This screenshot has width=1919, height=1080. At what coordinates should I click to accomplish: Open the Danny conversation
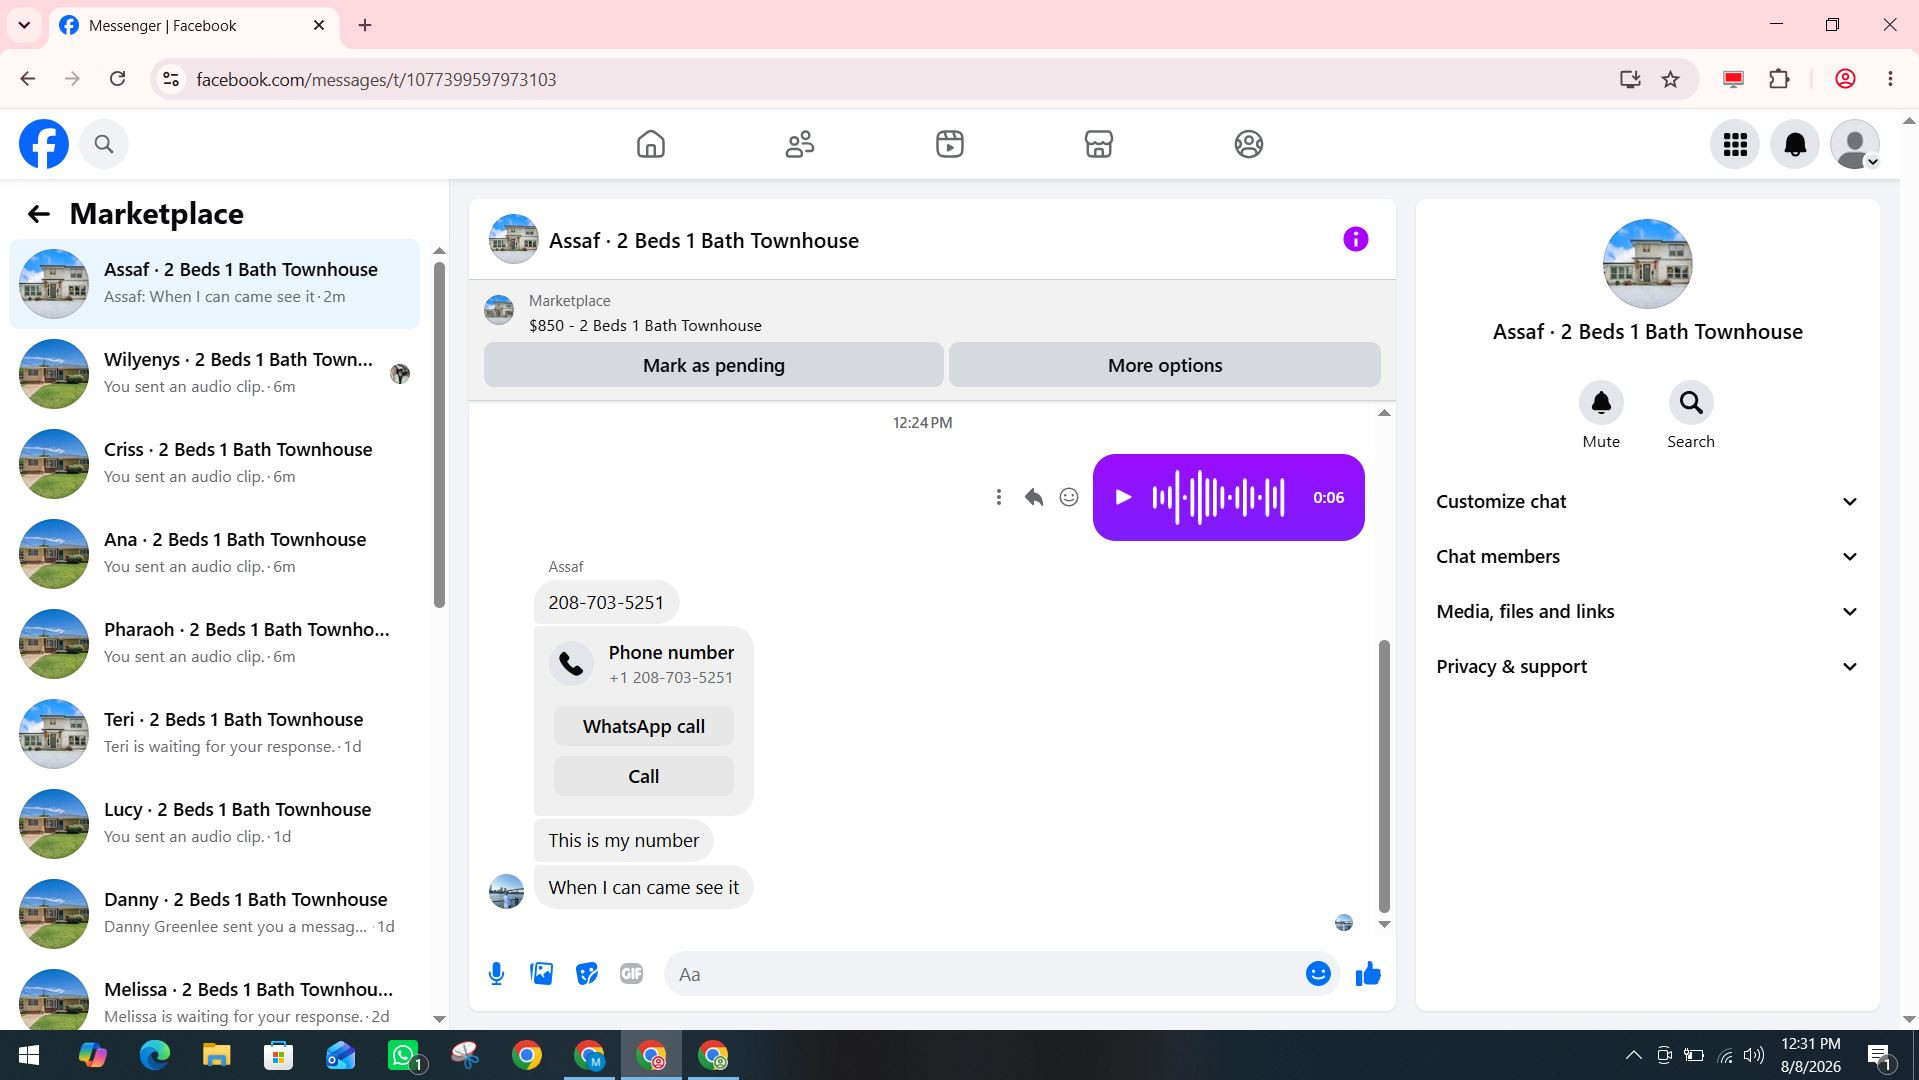[214, 914]
